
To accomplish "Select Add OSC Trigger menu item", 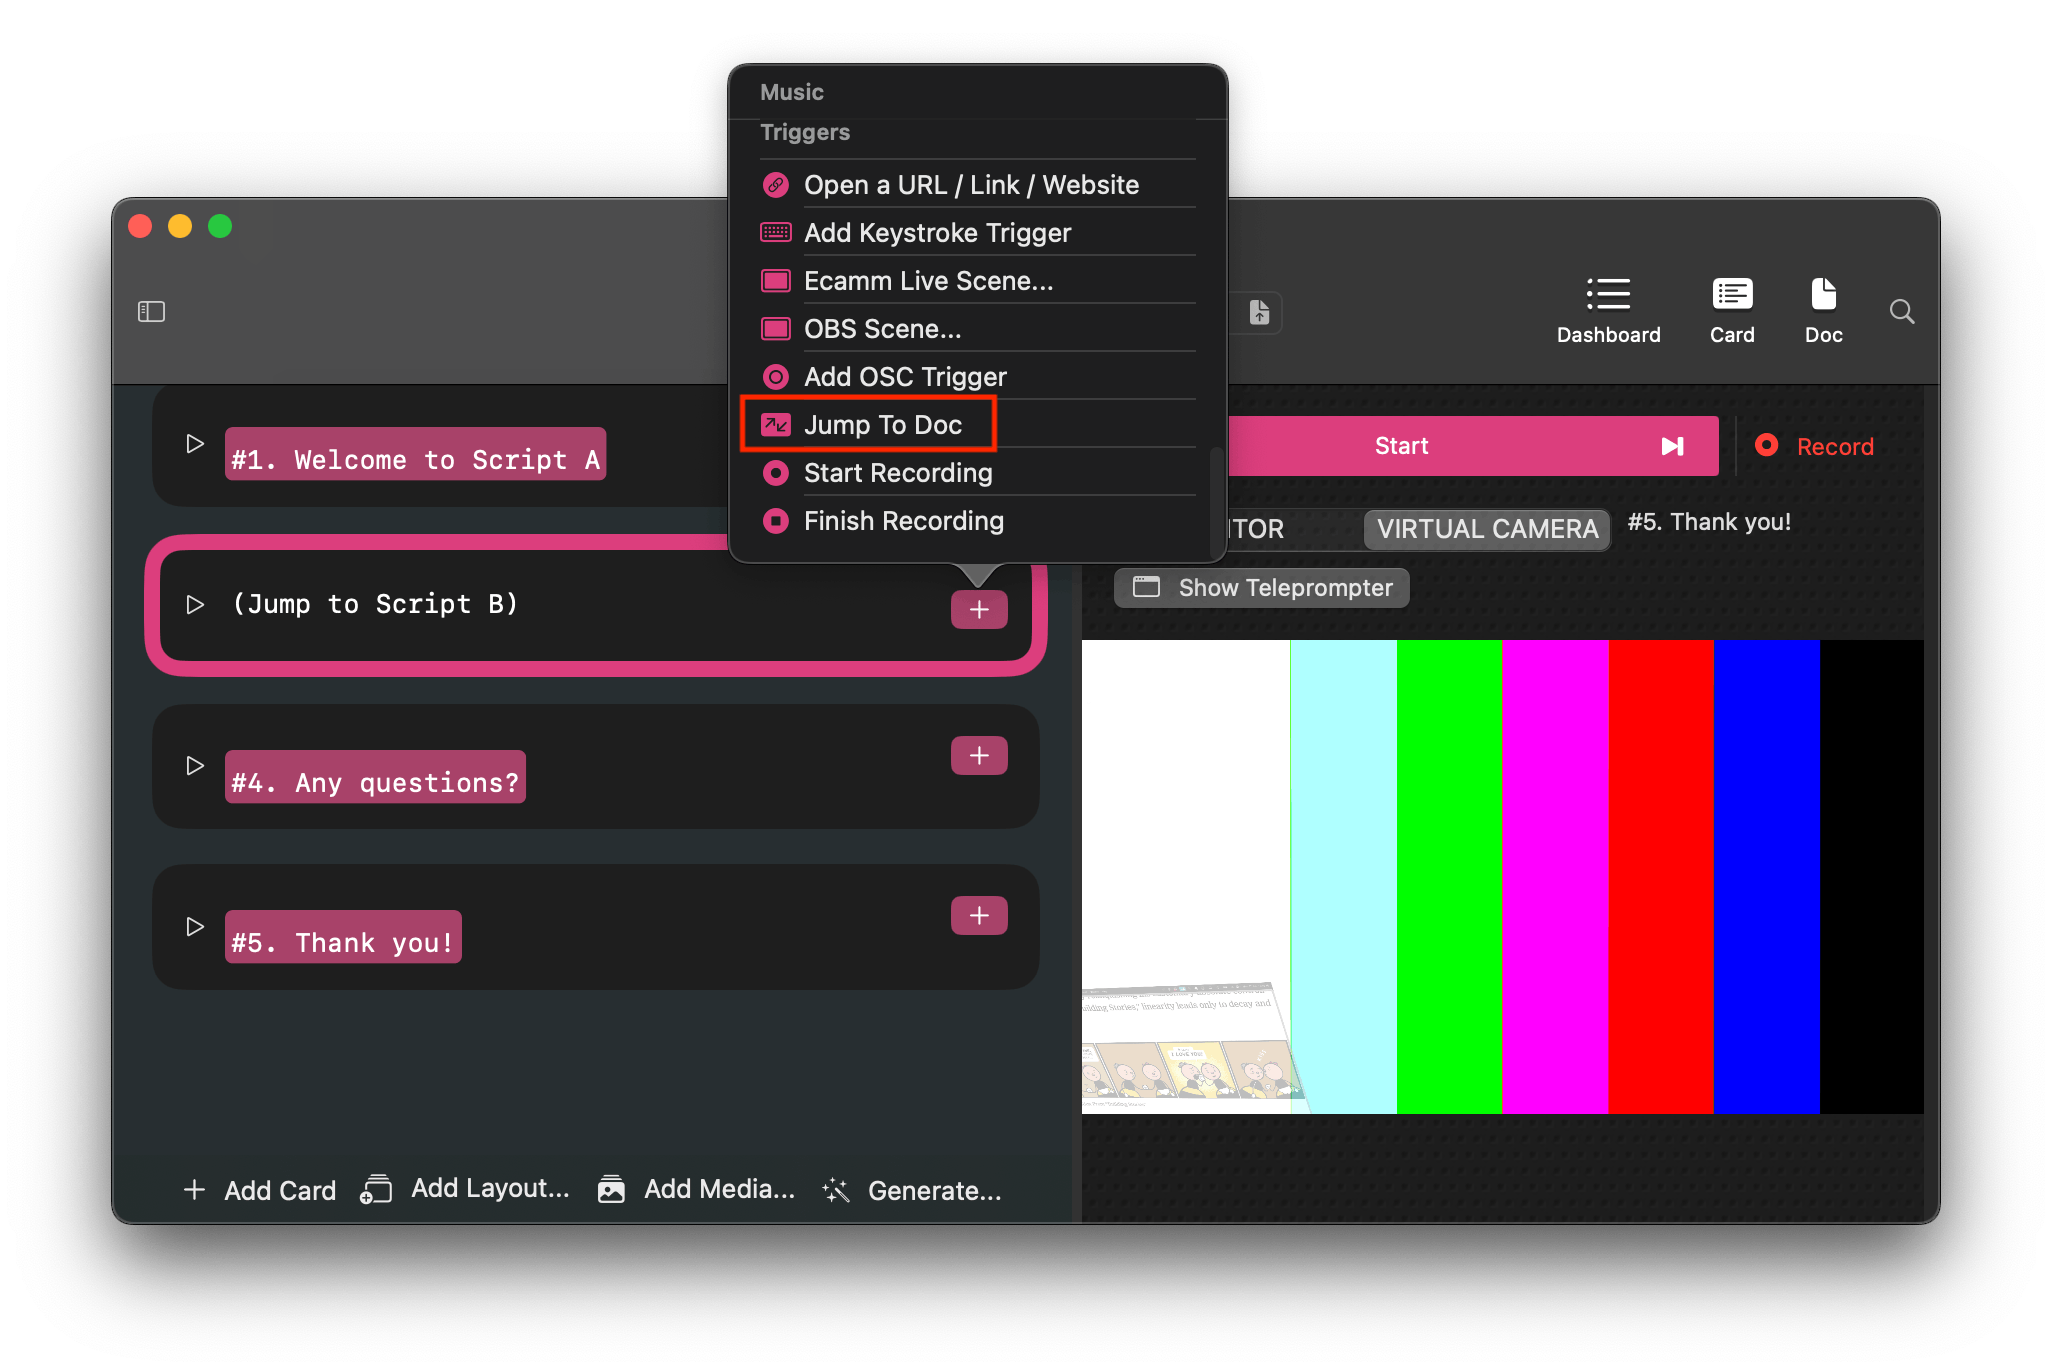I will (904, 377).
